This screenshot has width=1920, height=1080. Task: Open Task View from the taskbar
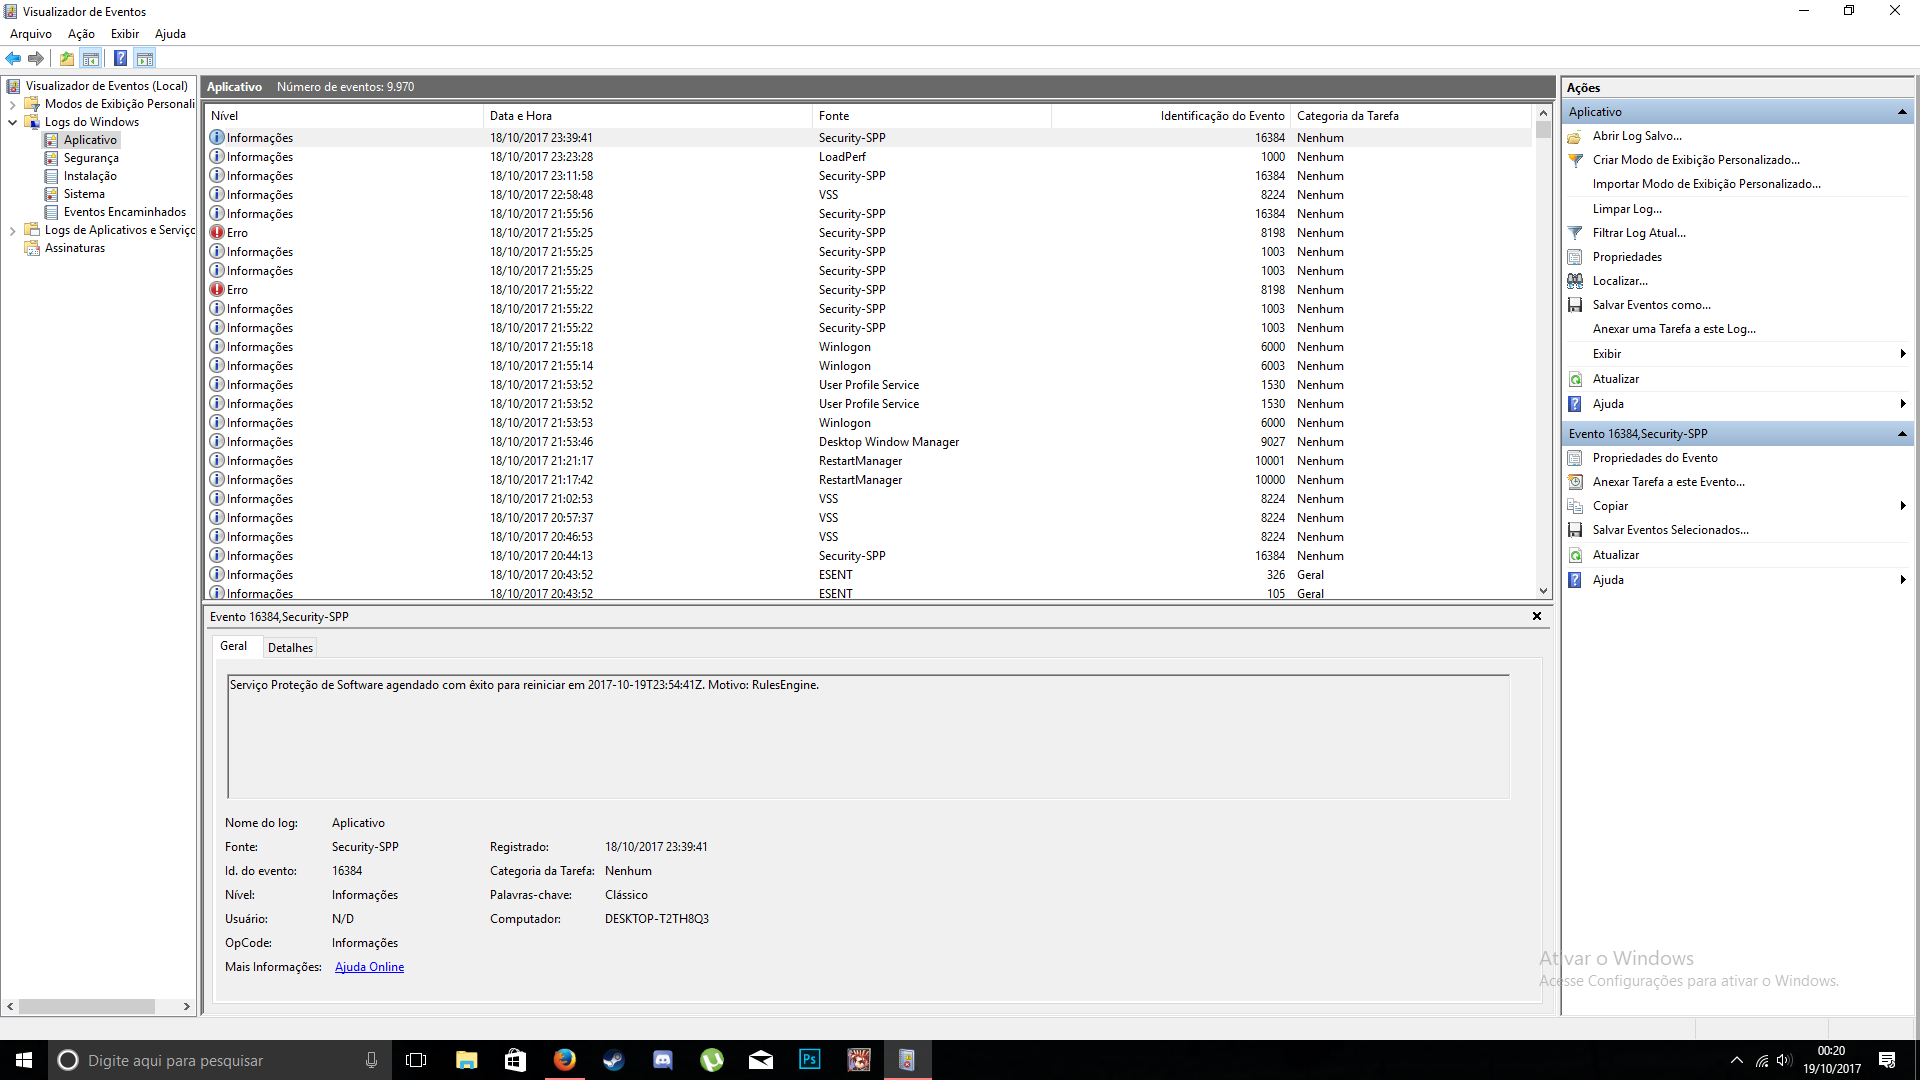416,1060
